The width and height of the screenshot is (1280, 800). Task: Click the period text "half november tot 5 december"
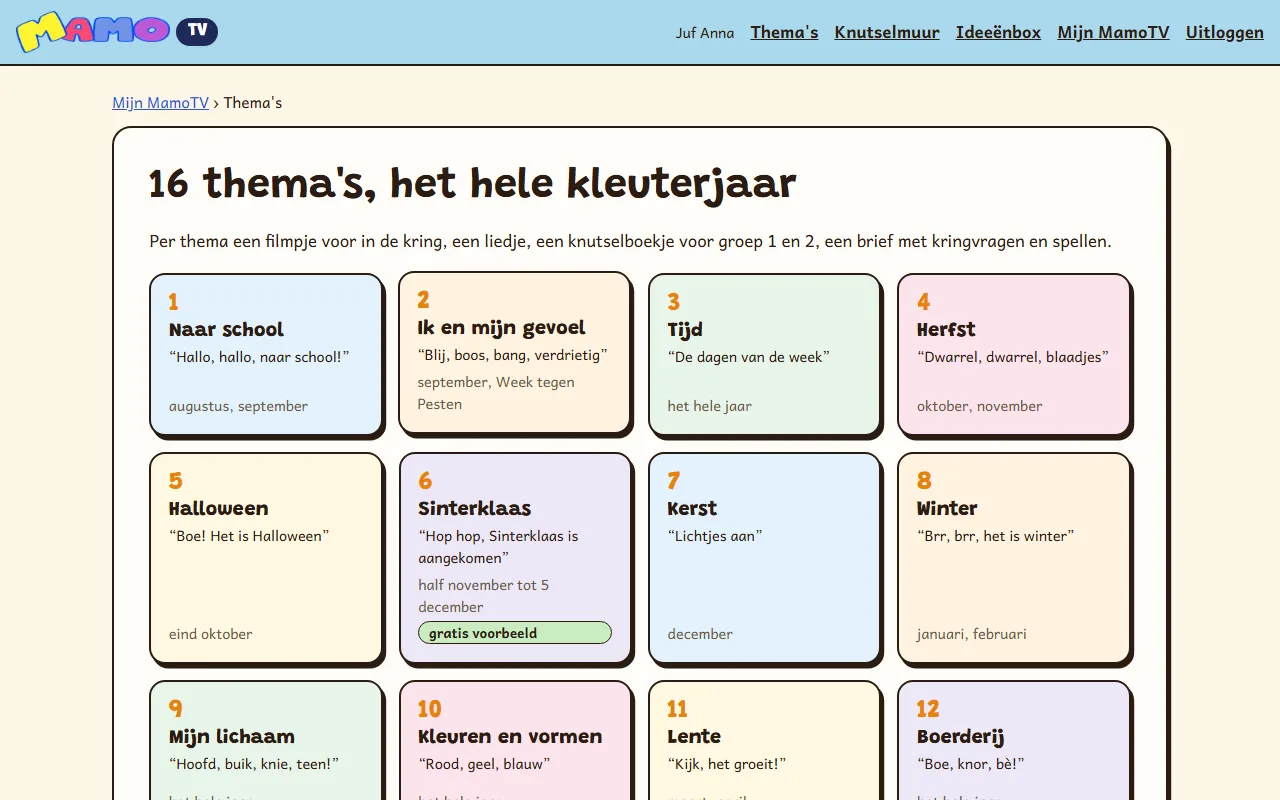(x=484, y=596)
